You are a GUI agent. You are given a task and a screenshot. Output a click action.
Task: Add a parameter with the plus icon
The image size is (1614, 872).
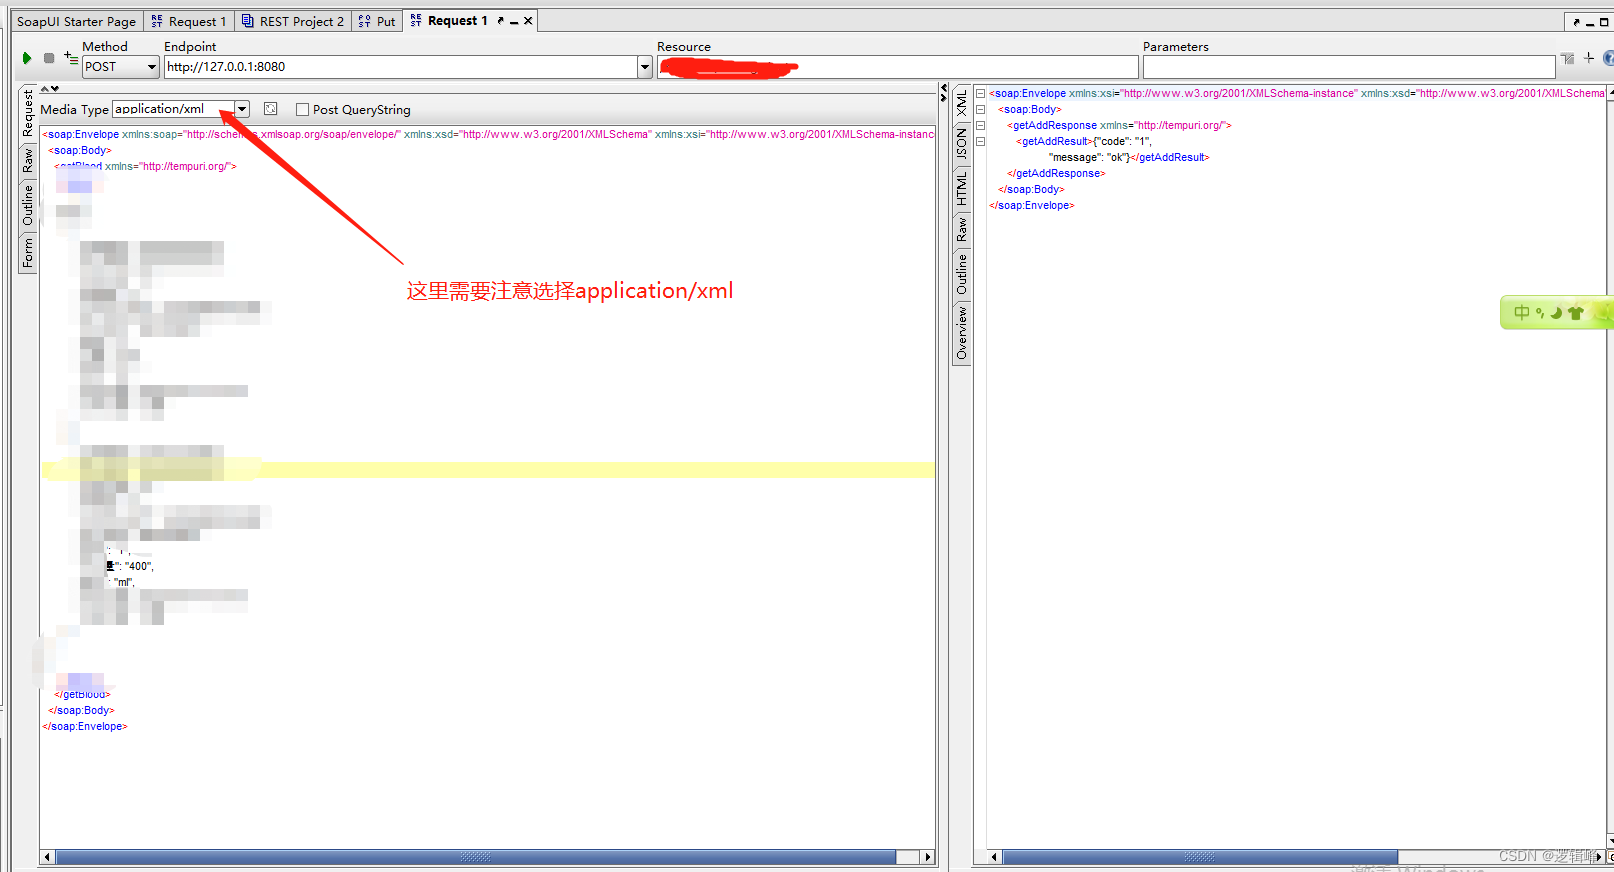[x=1589, y=58]
